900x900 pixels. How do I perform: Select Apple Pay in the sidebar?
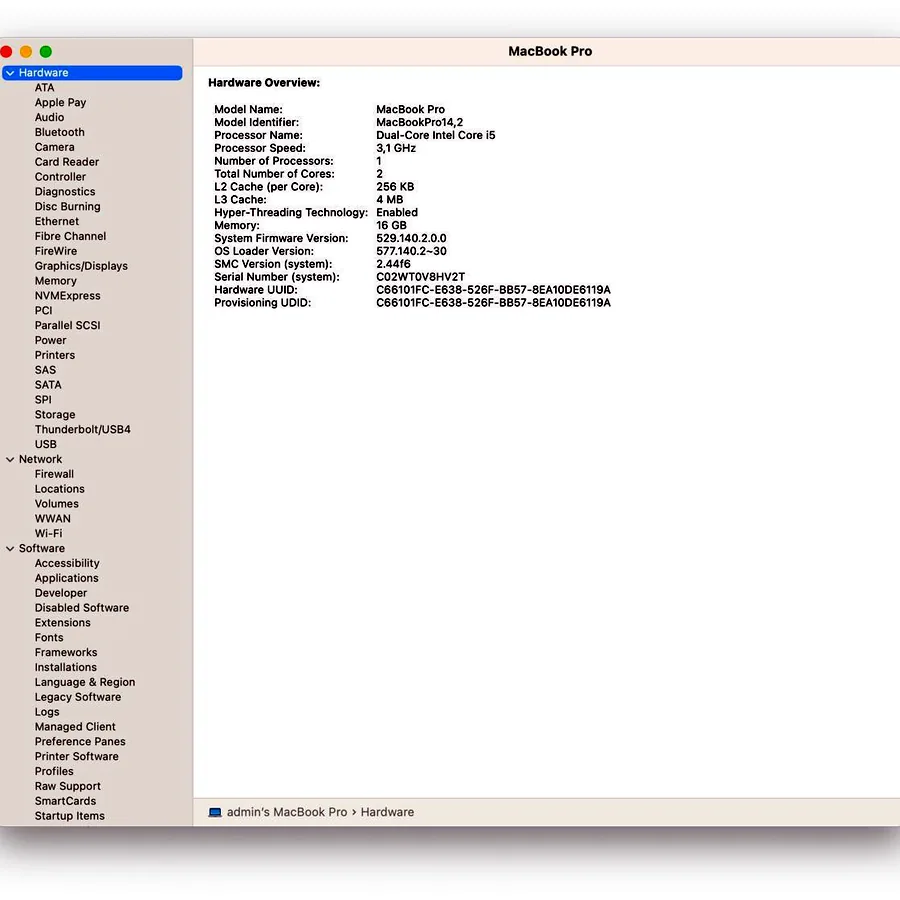pos(60,103)
